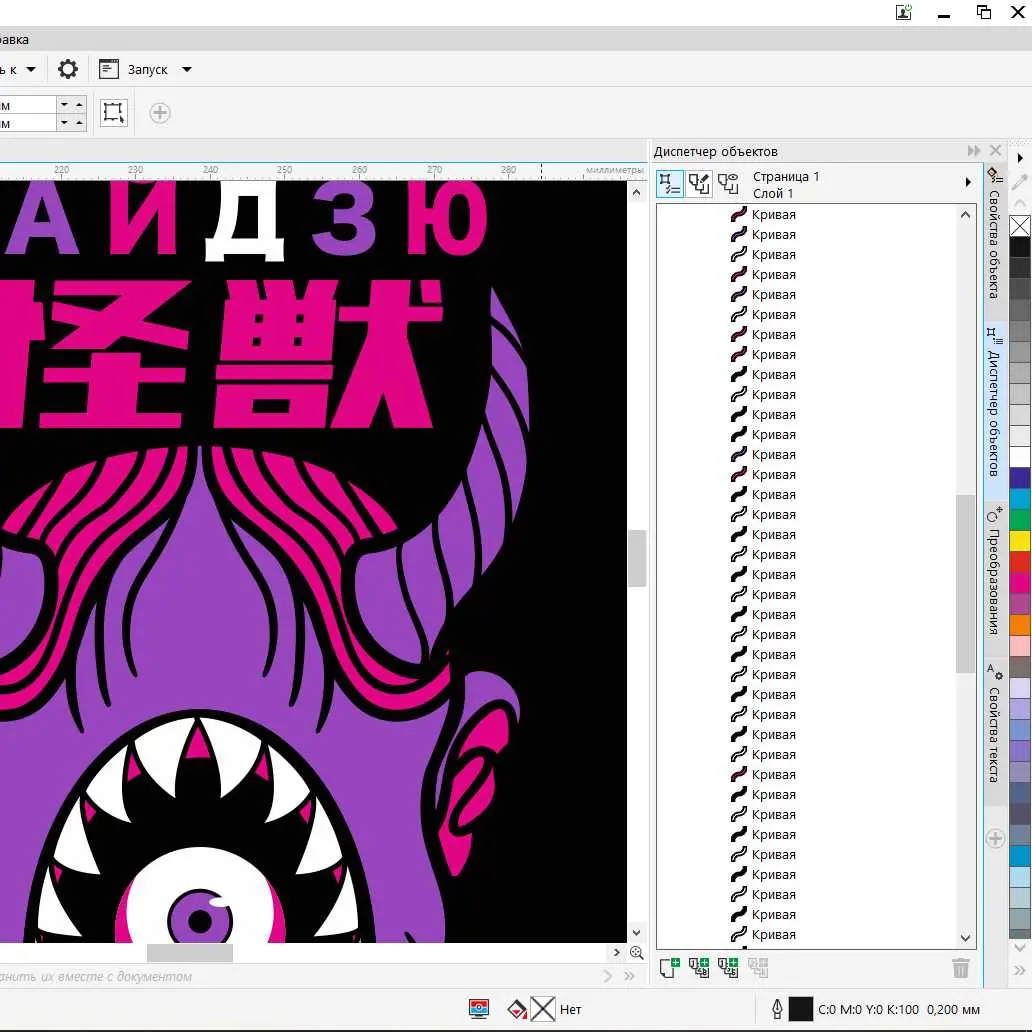Image resolution: width=1032 pixels, height=1032 pixels.
Task: Click the Treat All Objects as Filled icon
Action: [114, 112]
